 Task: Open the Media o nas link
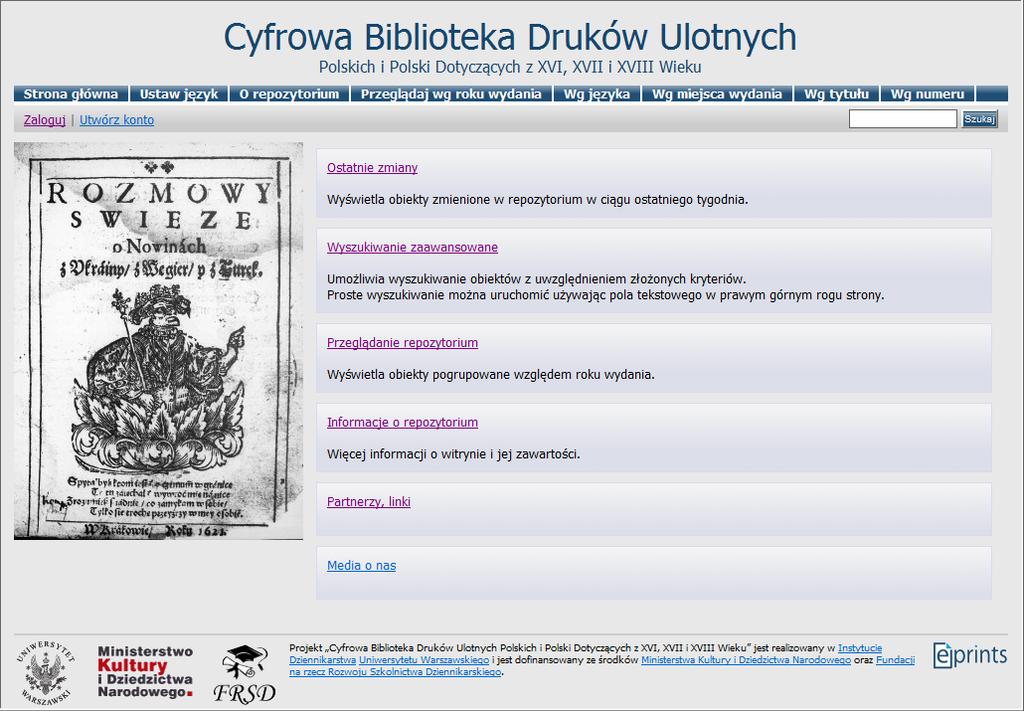(x=361, y=566)
